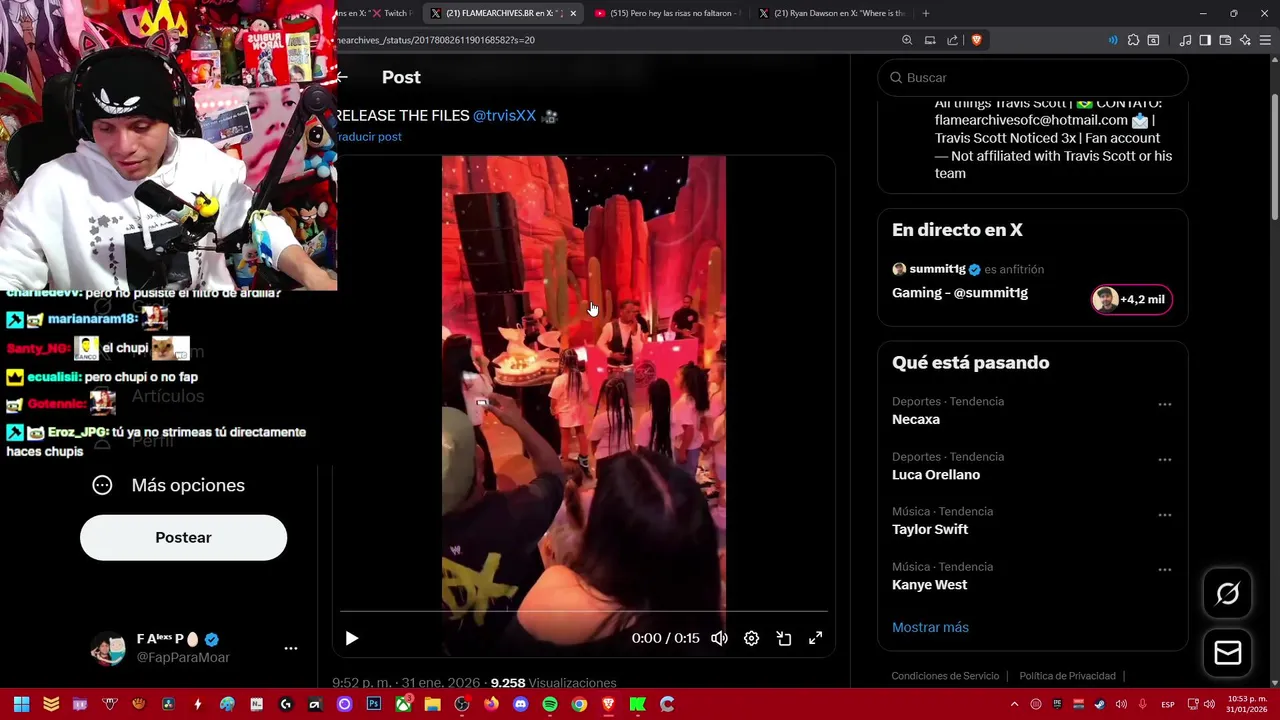Click Mostrar más under trends
This screenshot has height=720, width=1280.
point(930,627)
